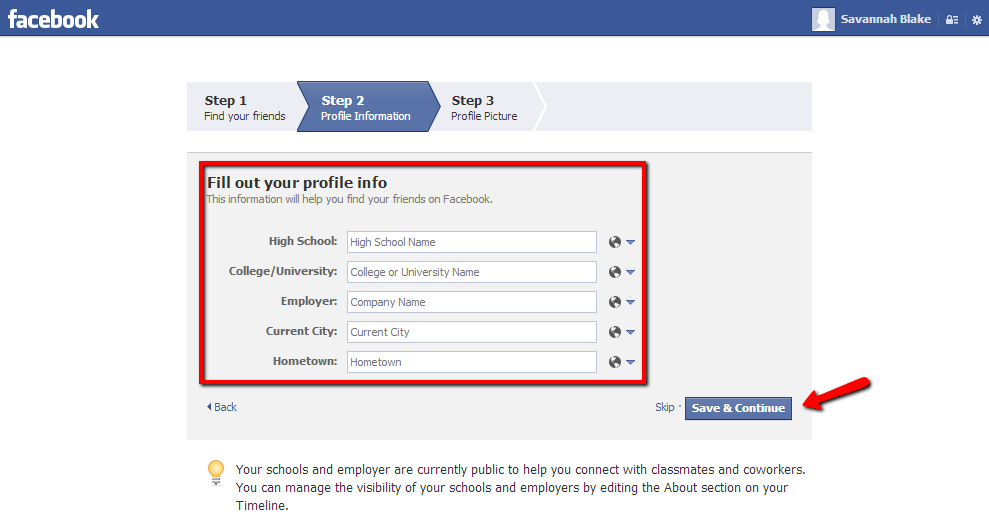Focus the Hometown field
This screenshot has width=989, height=524.
471,362
